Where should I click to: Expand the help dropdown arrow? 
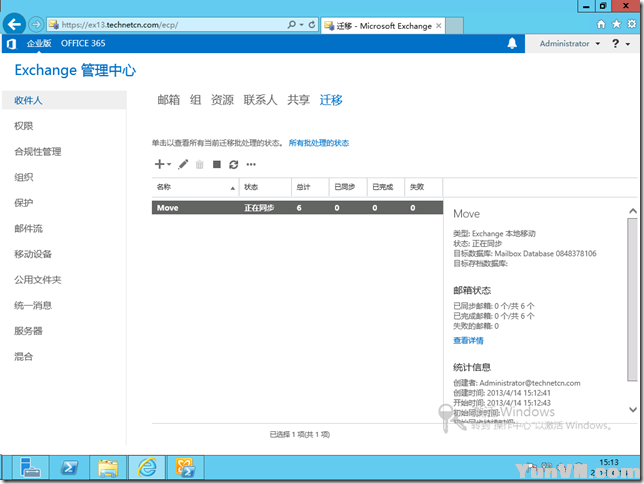click(x=628, y=44)
